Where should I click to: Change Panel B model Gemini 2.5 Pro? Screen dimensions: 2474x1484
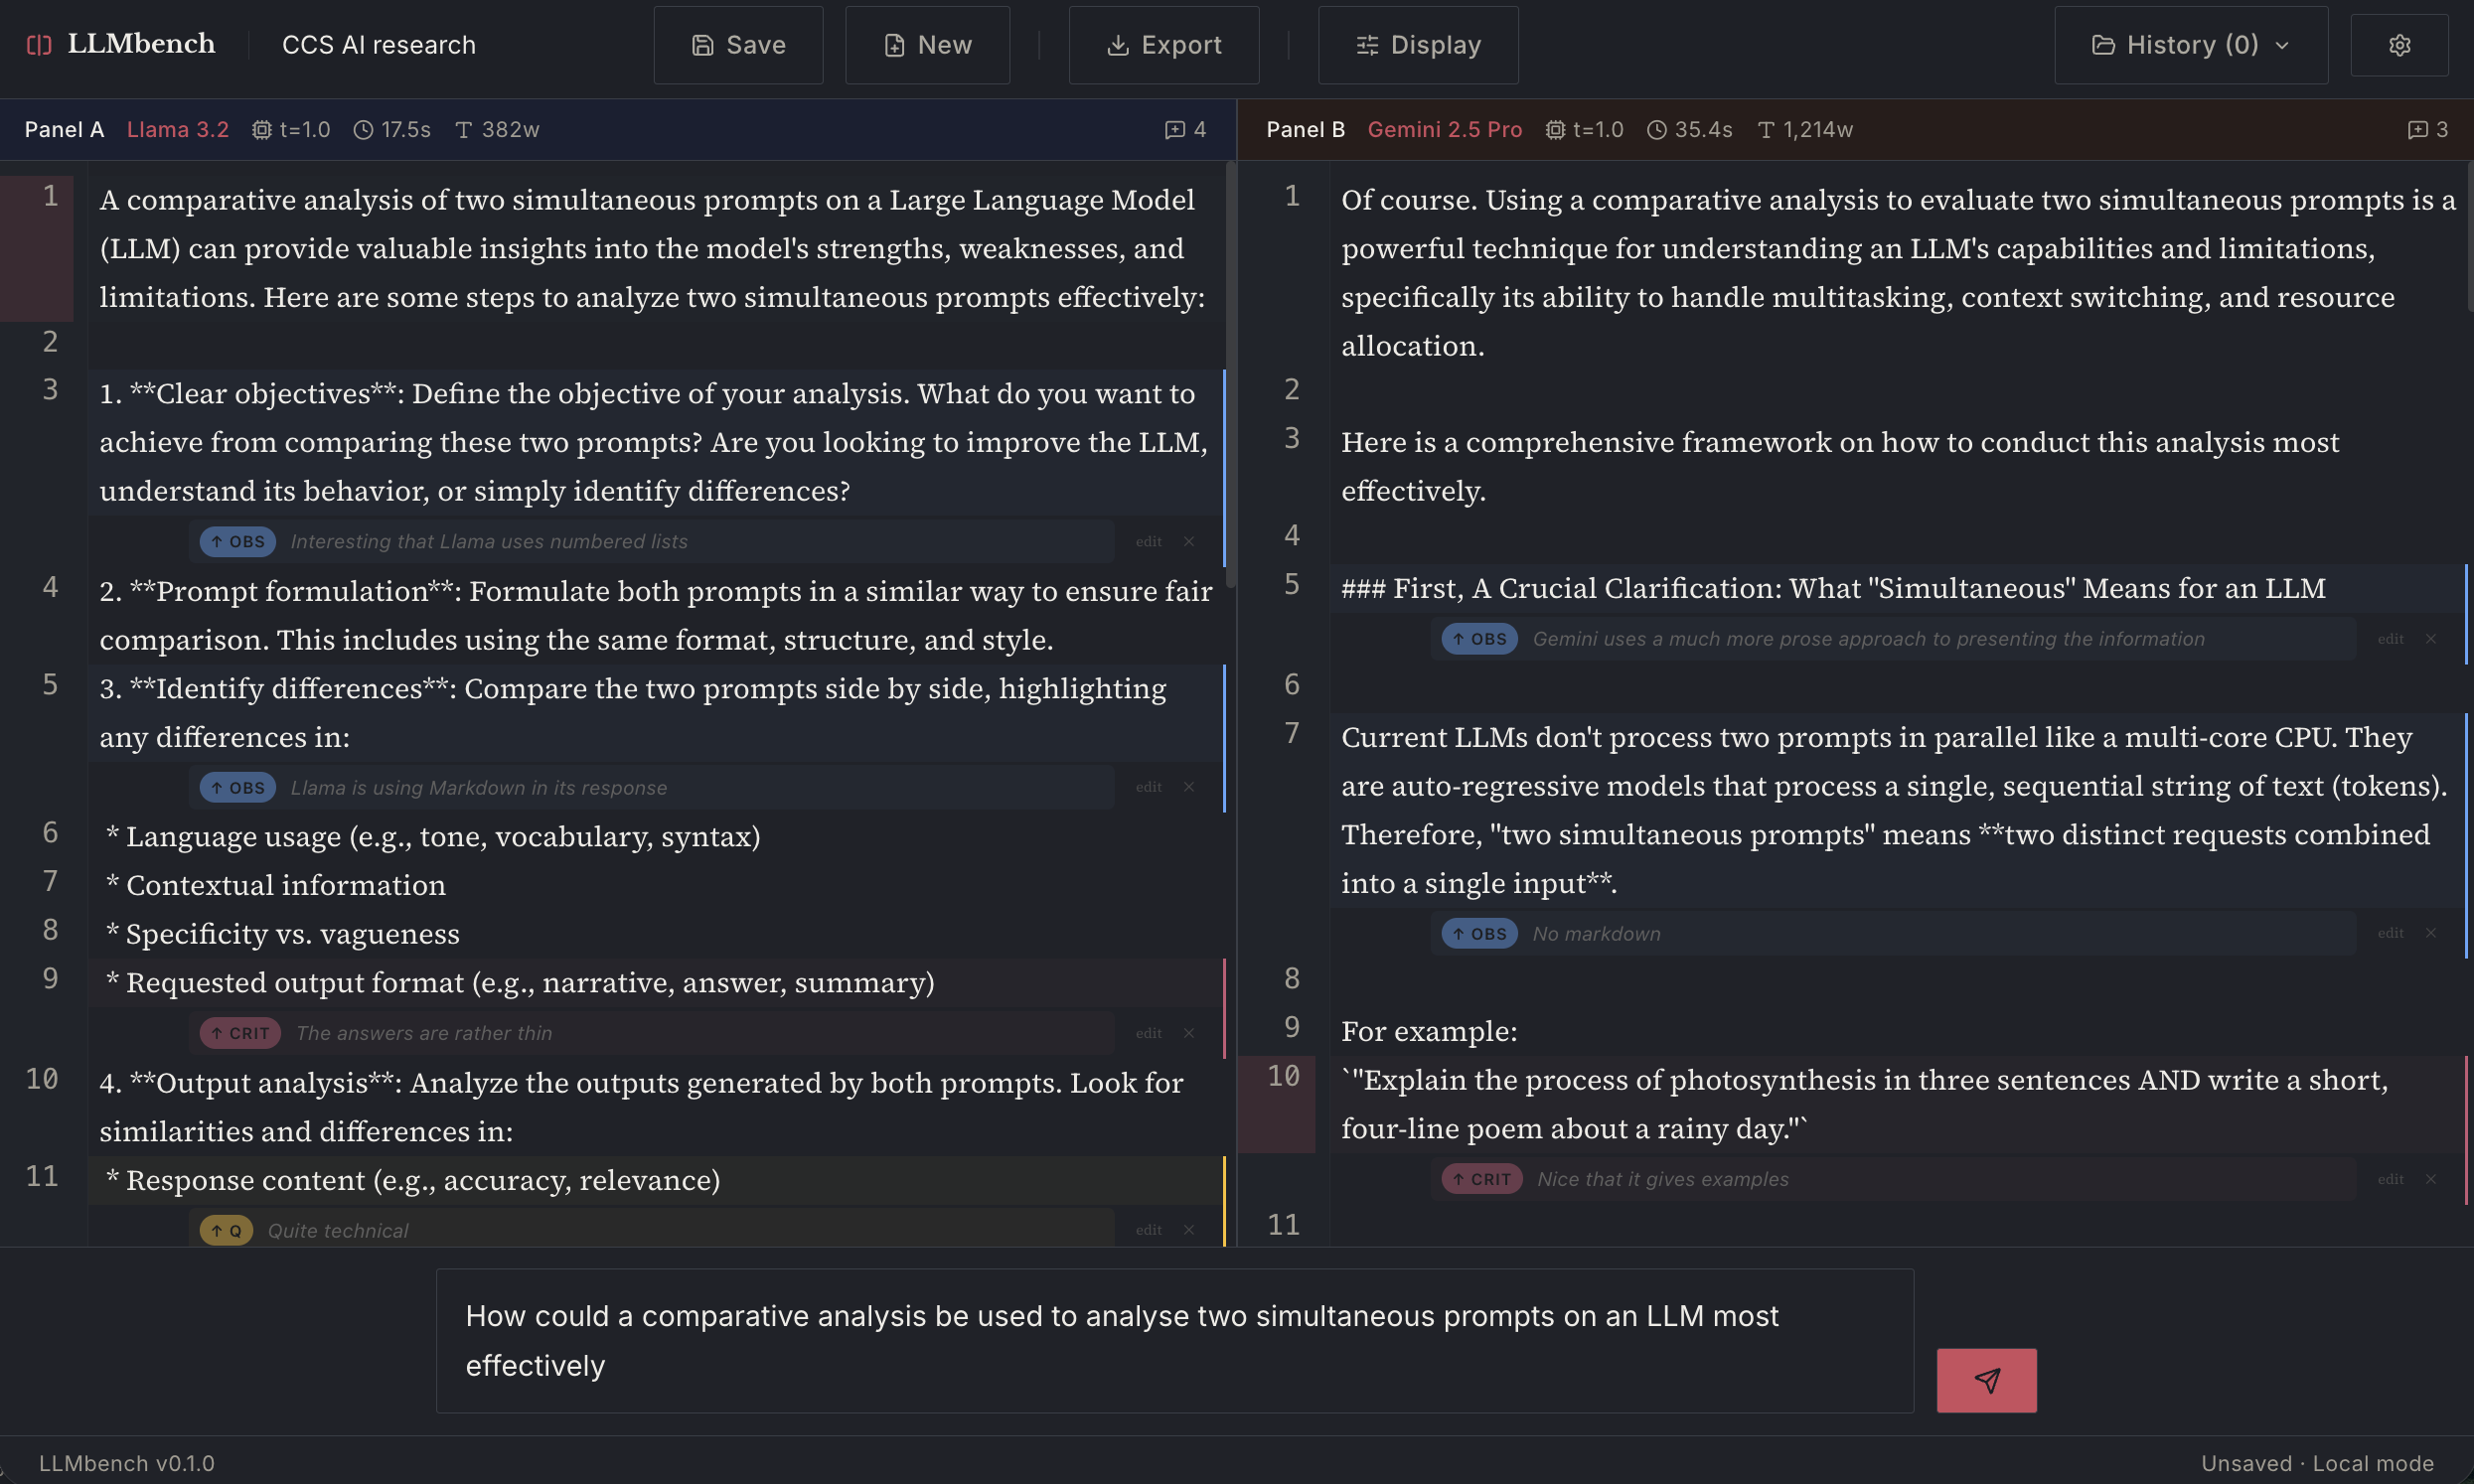point(1444,130)
